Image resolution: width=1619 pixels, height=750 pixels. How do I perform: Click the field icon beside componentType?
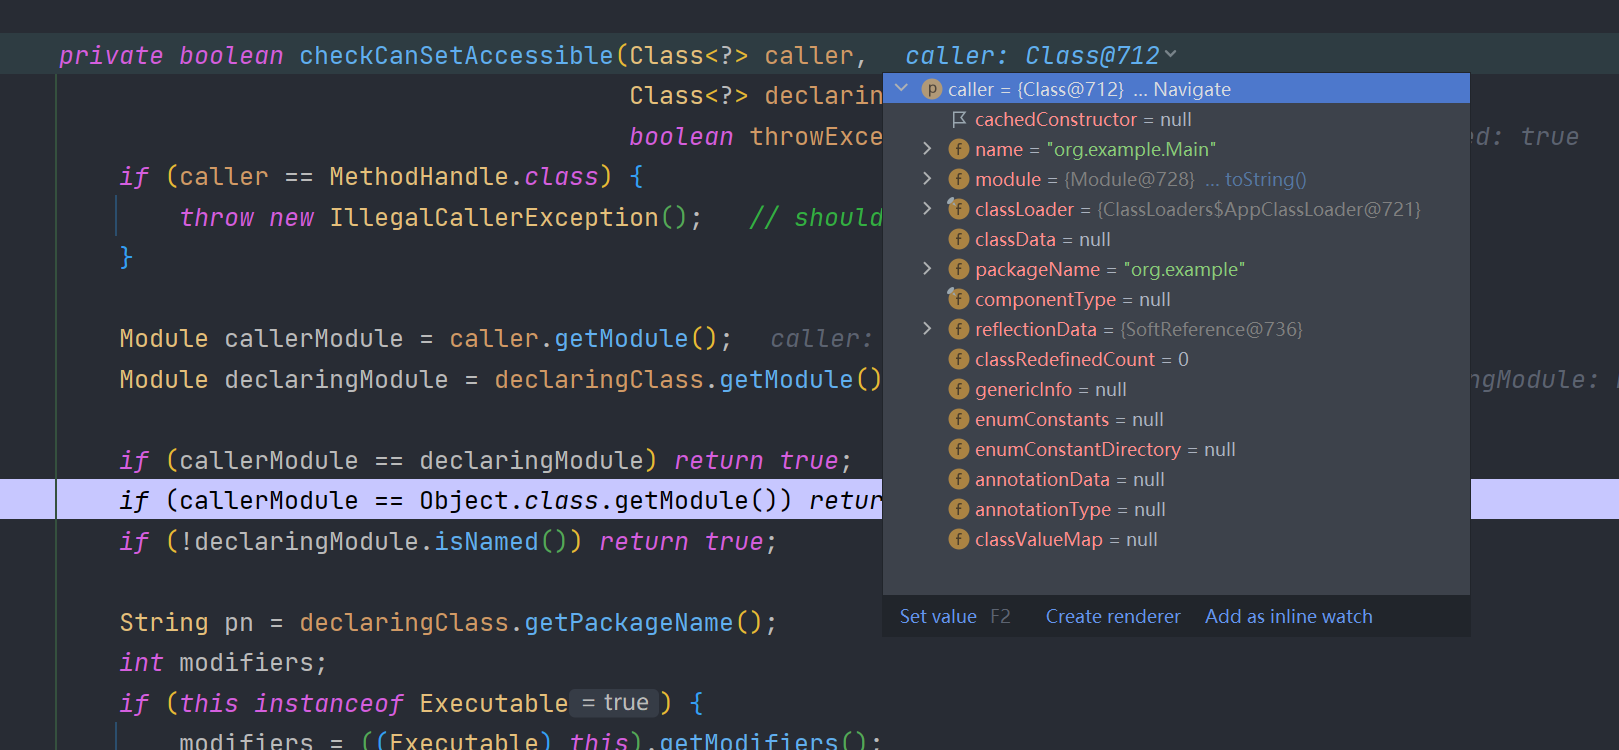coord(959,299)
